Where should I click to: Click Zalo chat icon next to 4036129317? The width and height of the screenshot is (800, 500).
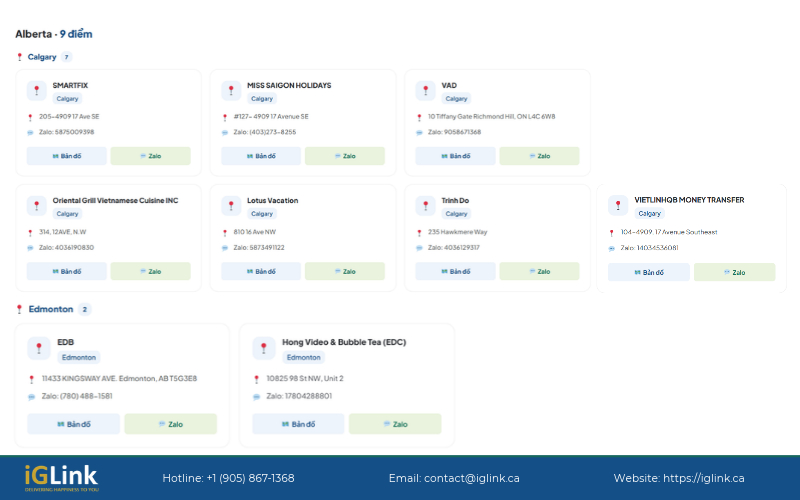(x=419, y=248)
